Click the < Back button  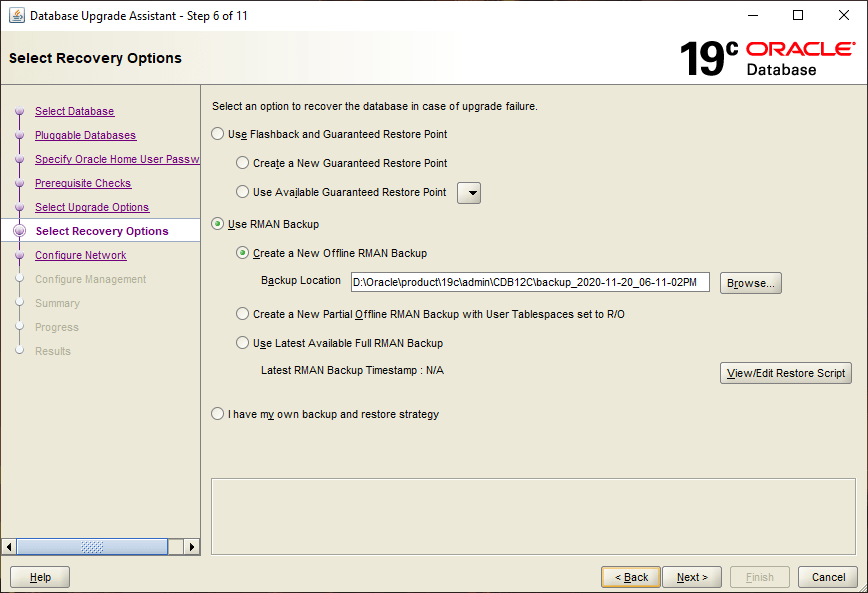631,577
